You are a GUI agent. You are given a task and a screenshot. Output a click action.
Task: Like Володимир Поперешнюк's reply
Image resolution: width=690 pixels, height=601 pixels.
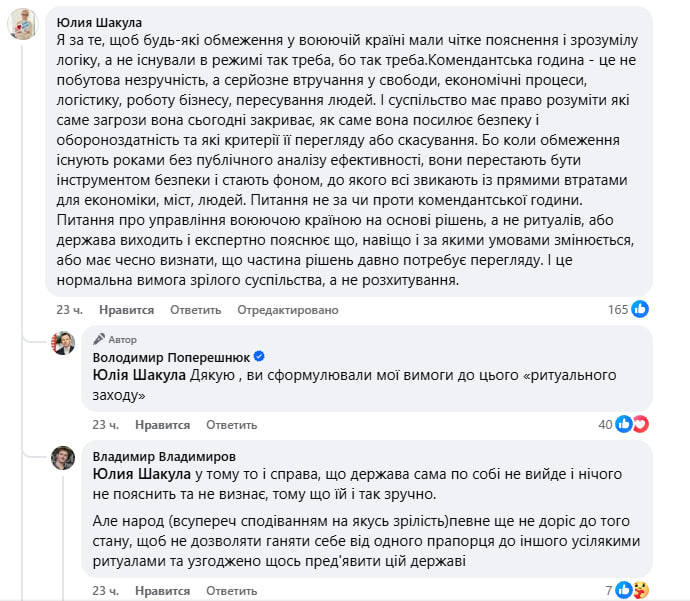[x=167, y=424]
